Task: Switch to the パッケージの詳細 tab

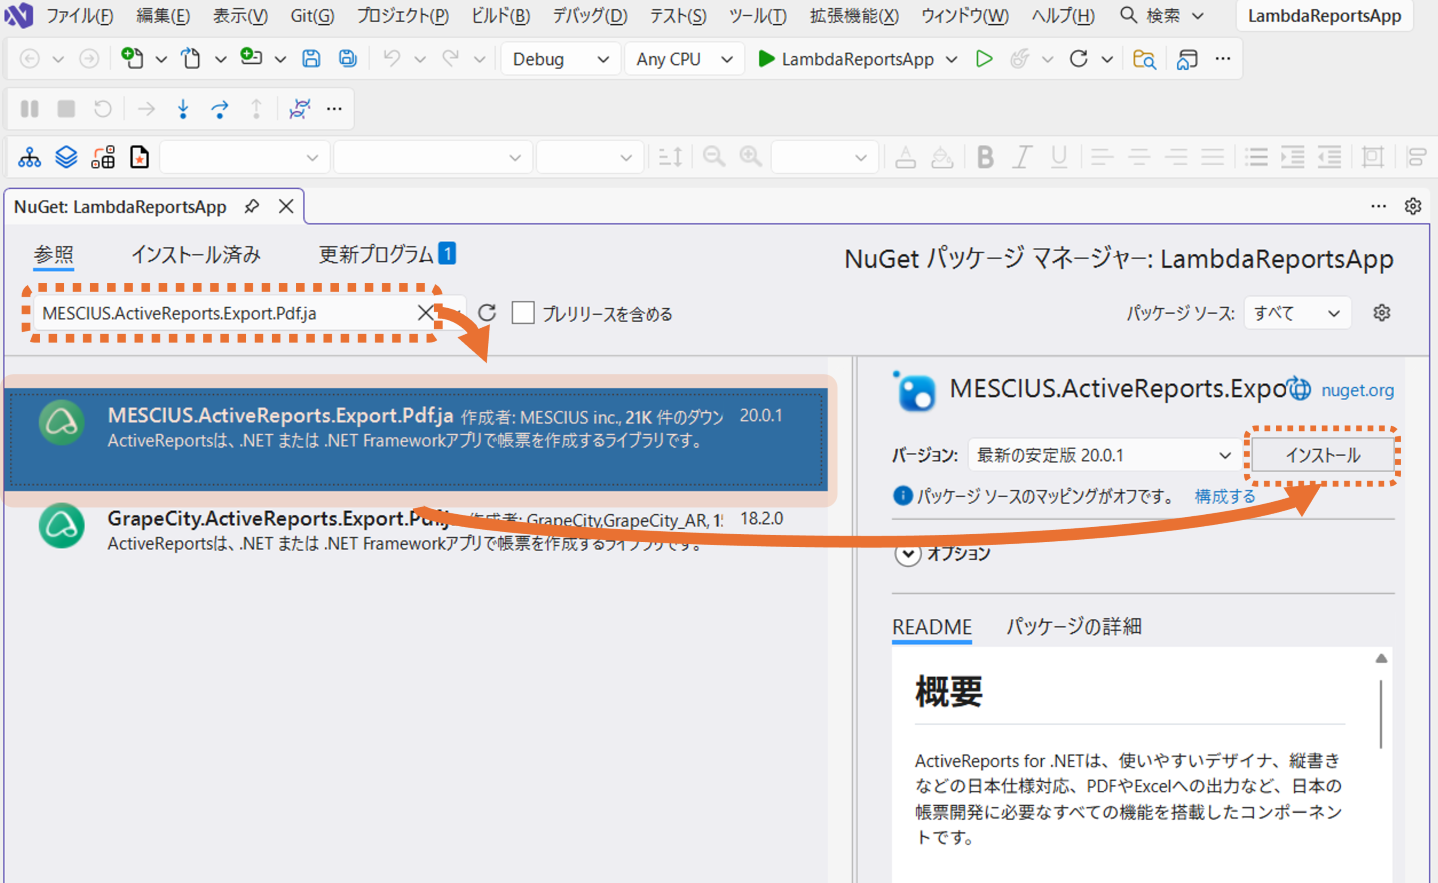Action: (1074, 627)
